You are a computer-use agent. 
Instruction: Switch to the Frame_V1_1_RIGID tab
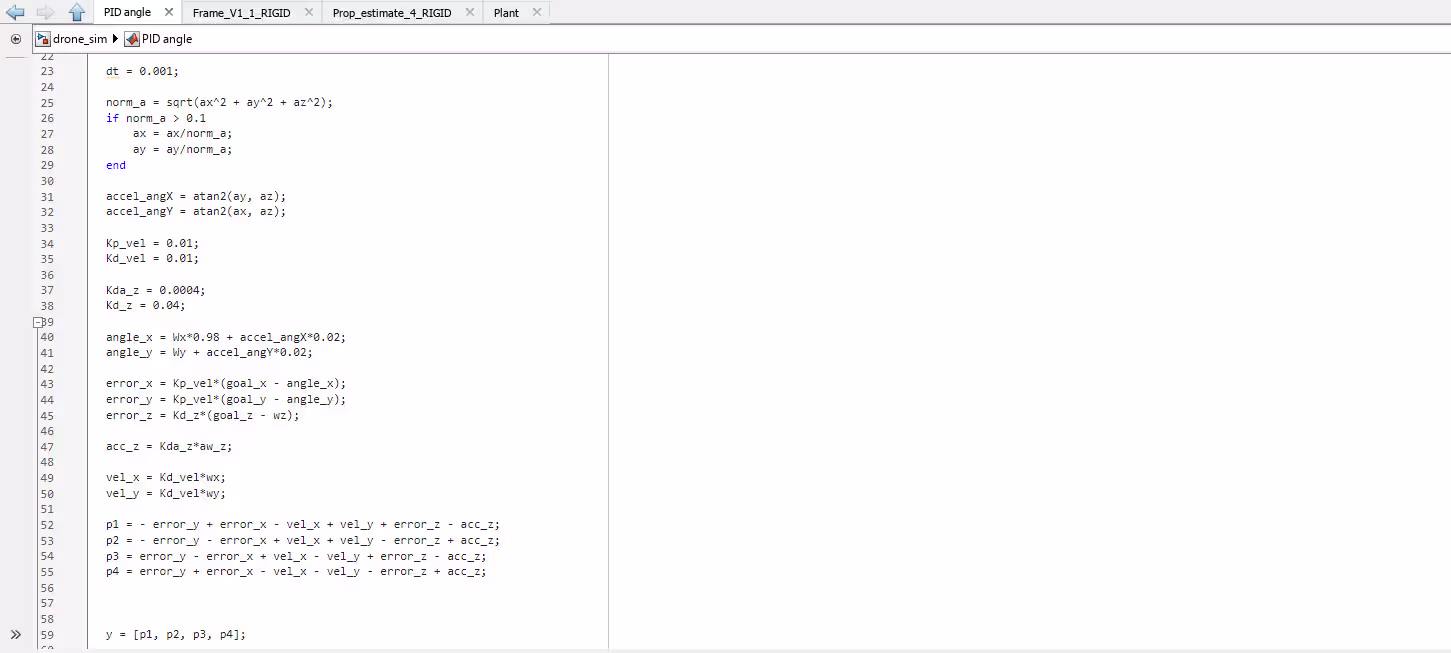click(x=242, y=13)
